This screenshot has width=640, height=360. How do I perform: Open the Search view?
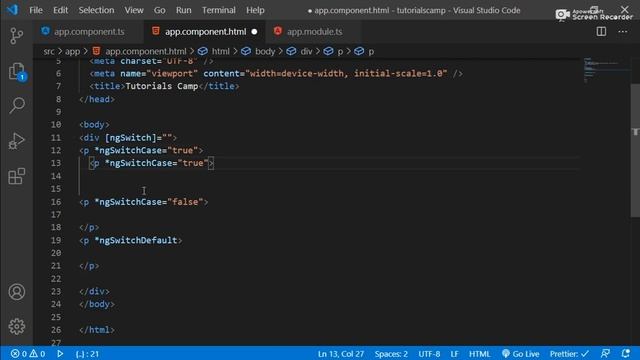(x=17, y=105)
